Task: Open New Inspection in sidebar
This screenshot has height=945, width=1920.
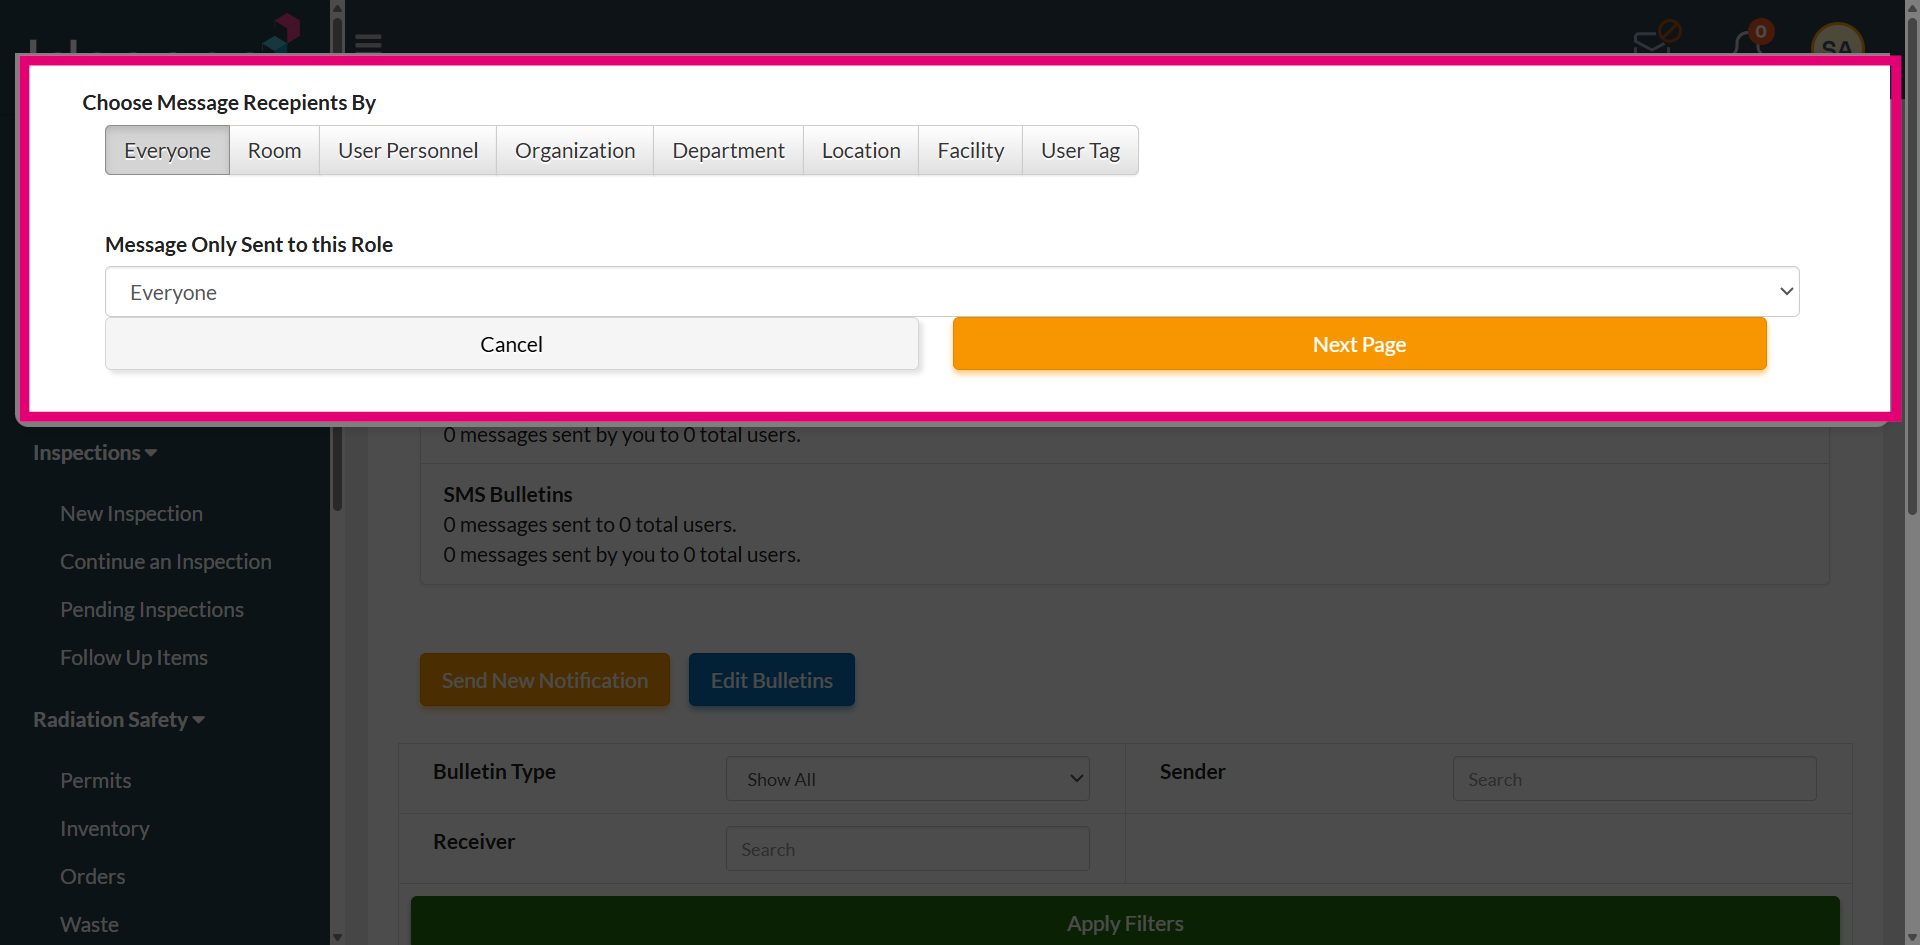Action: (x=131, y=514)
